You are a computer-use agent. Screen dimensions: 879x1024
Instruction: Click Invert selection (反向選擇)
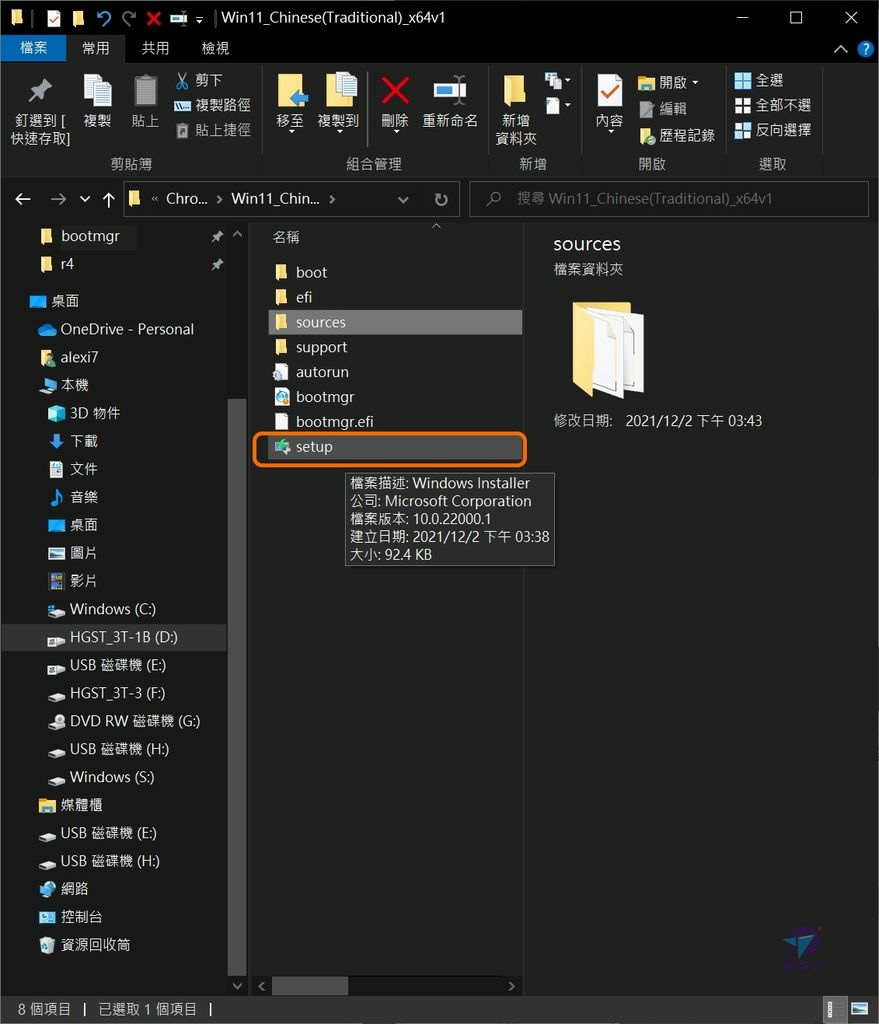773,130
